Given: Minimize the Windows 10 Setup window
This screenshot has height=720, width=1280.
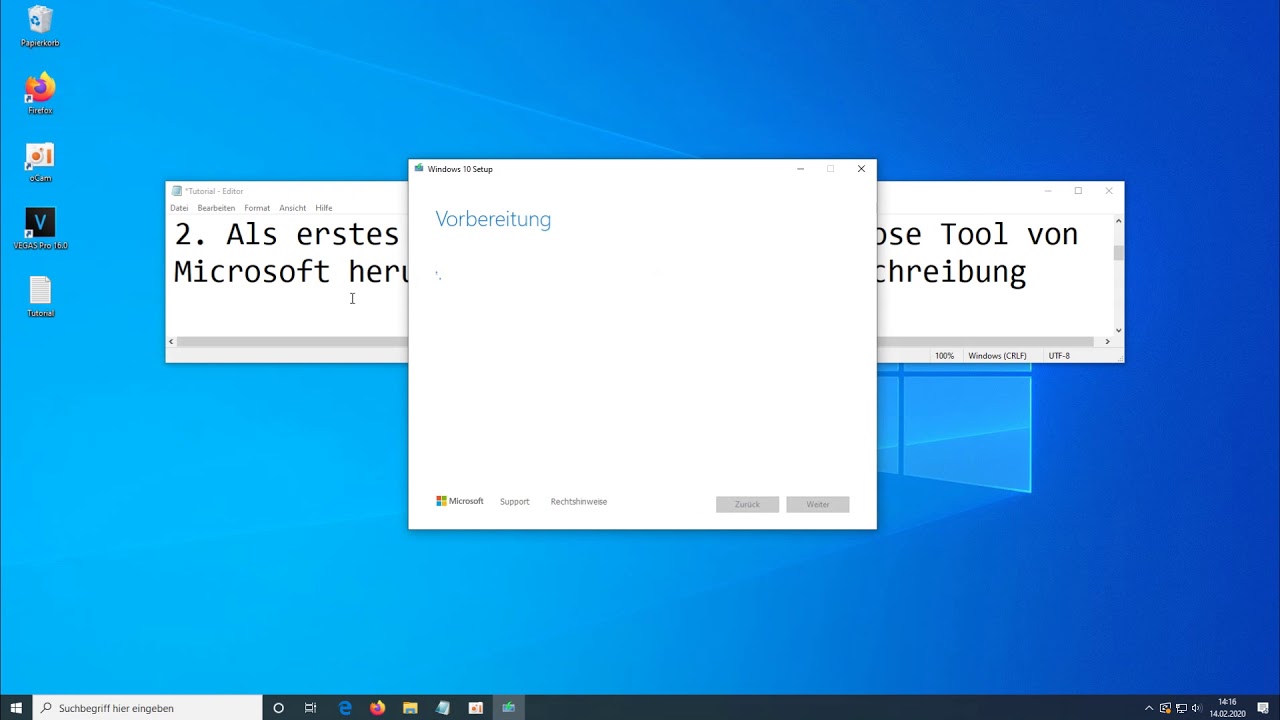Looking at the screenshot, I should coord(800,169).
